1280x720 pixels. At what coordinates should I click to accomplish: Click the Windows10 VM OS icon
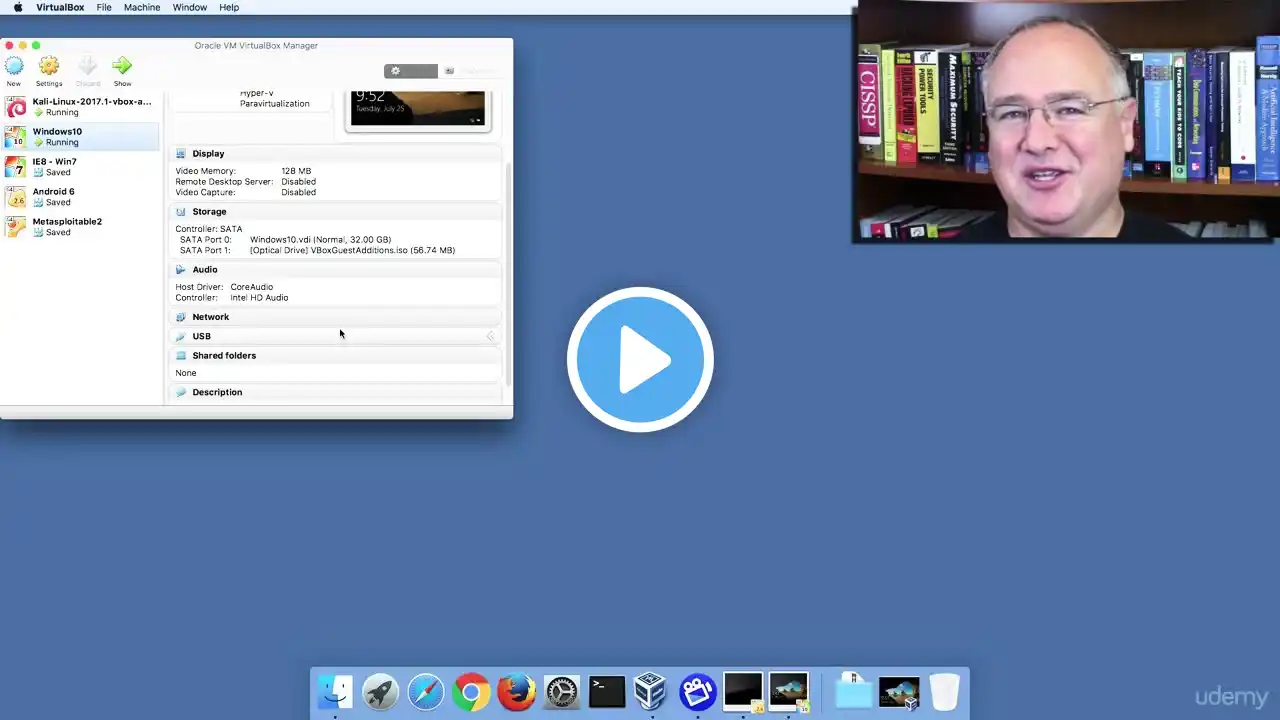click(16, 137)
